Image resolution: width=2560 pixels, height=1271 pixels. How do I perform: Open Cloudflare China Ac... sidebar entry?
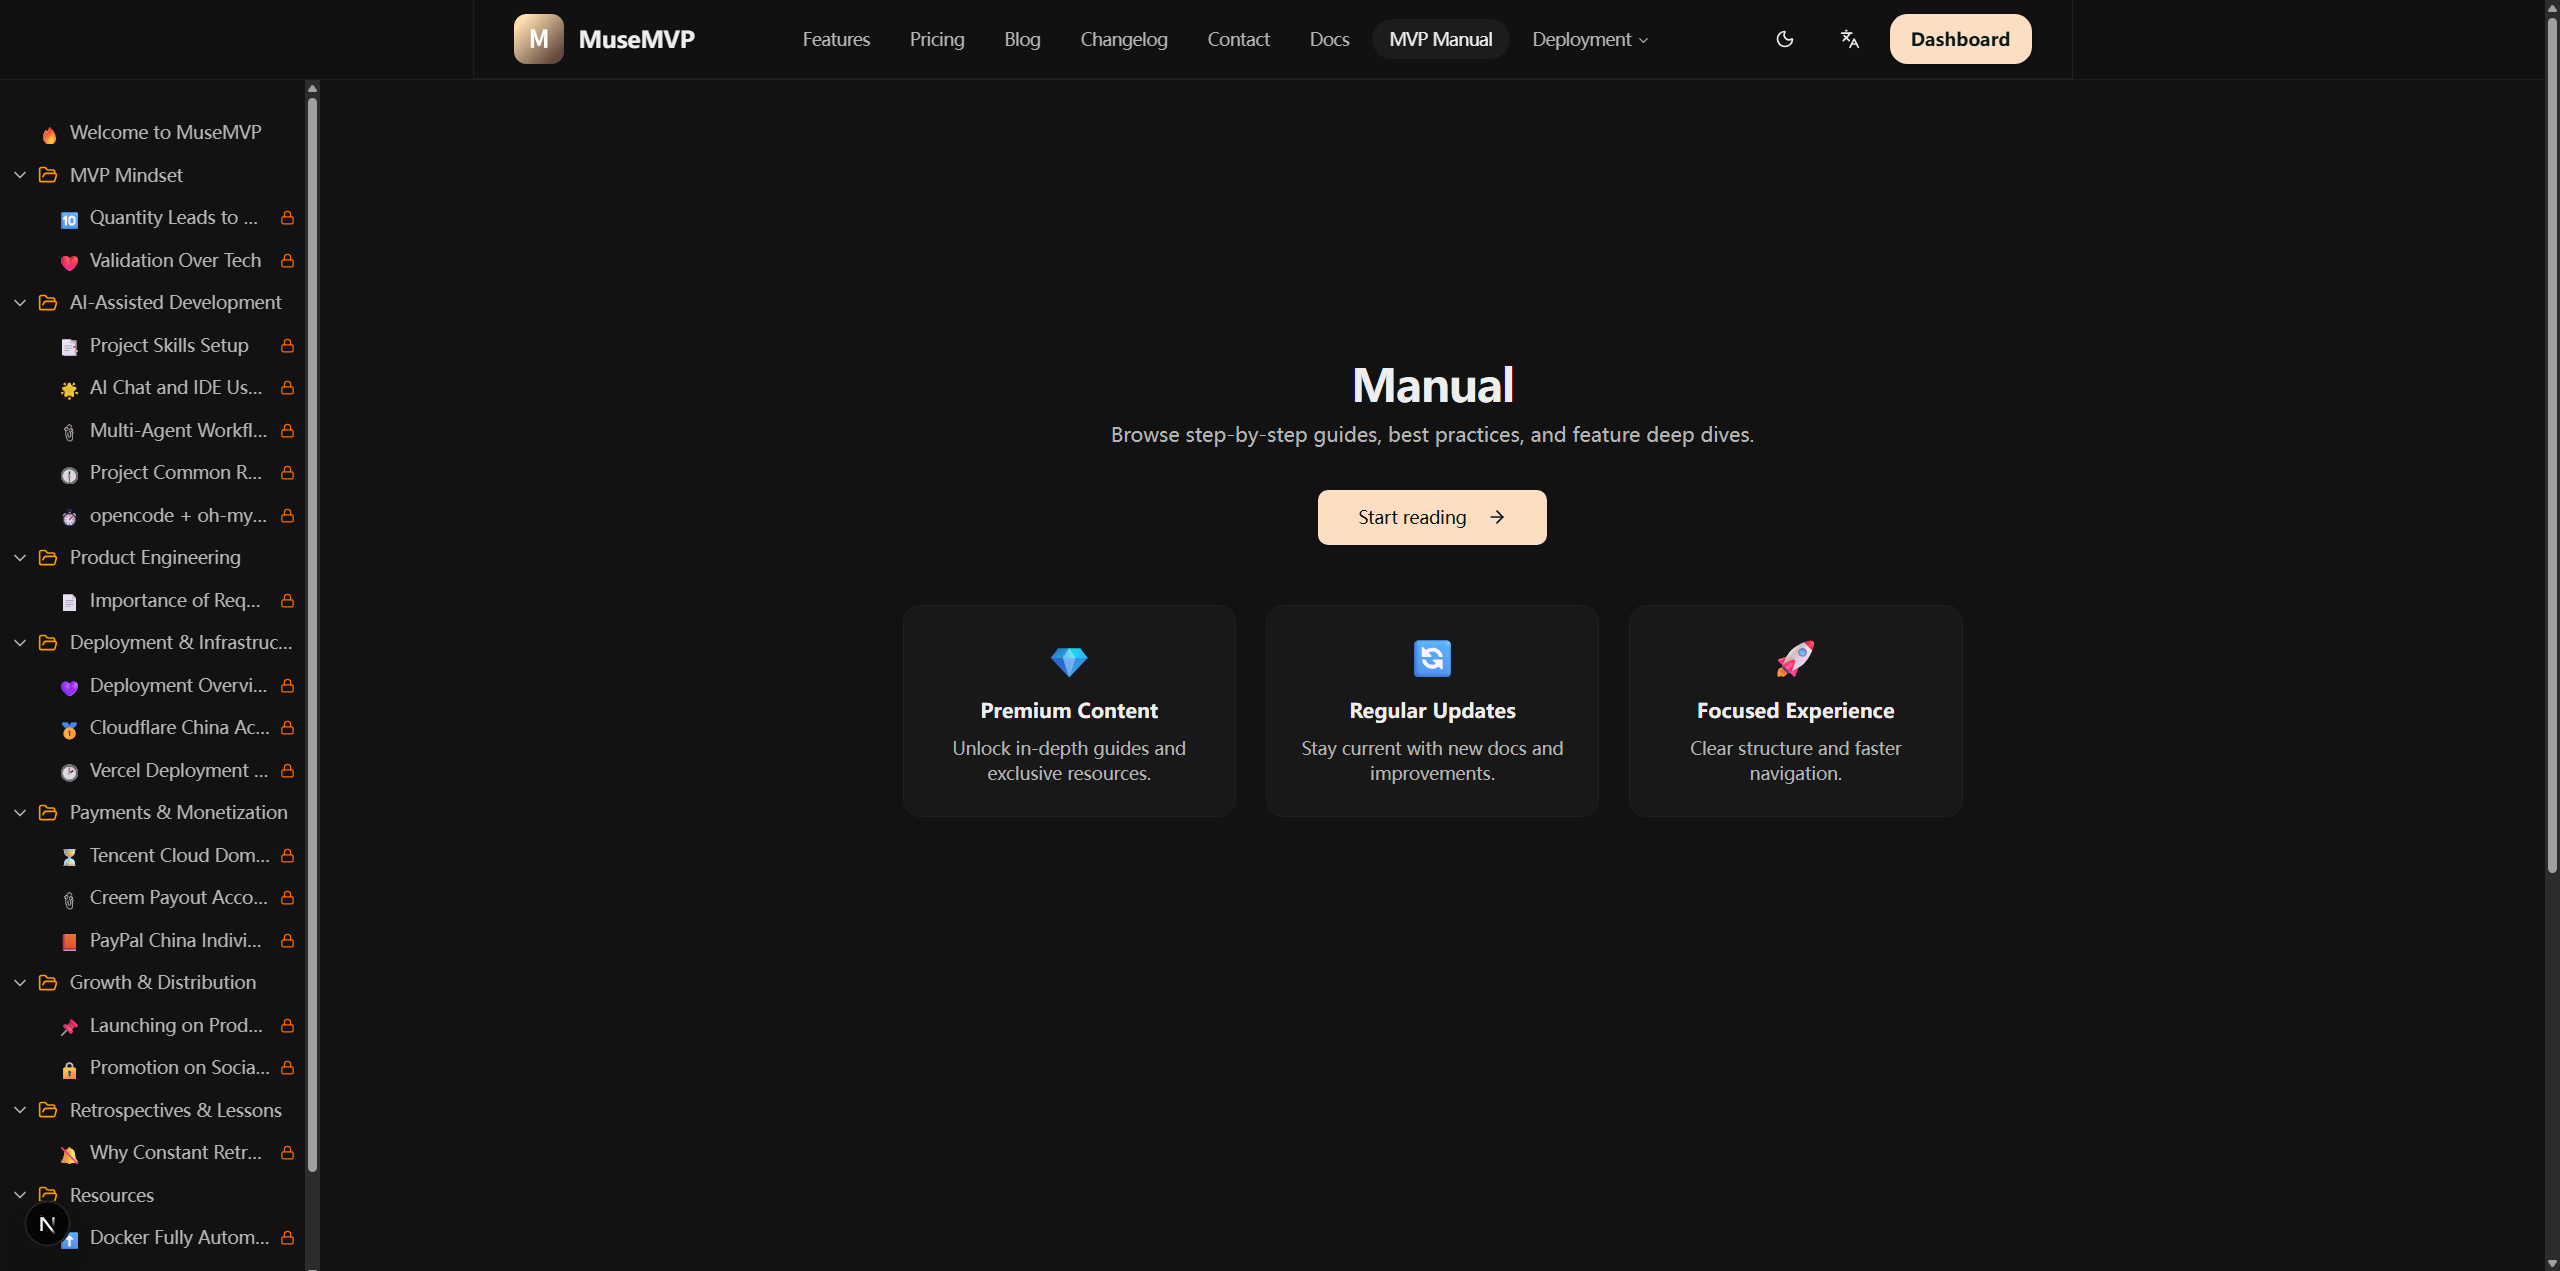coord(179,727)
